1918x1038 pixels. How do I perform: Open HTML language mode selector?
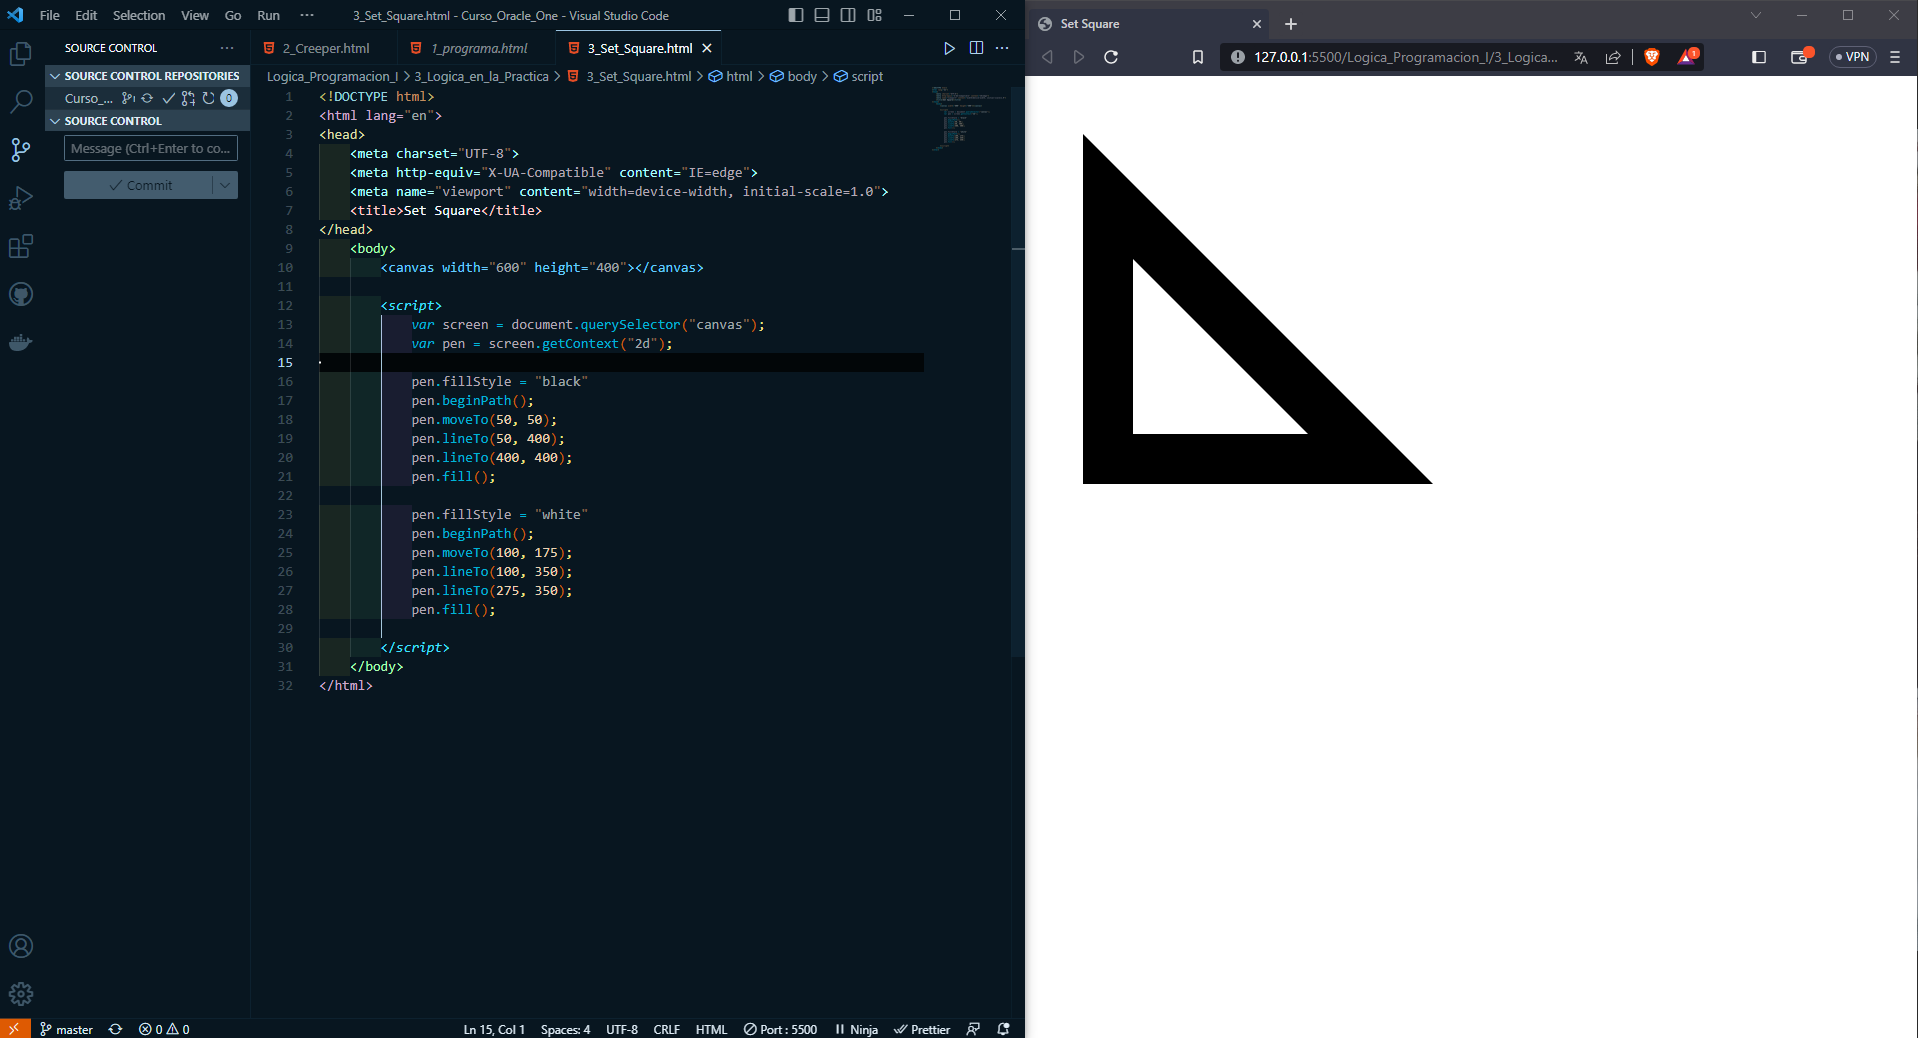[711, 1029]
